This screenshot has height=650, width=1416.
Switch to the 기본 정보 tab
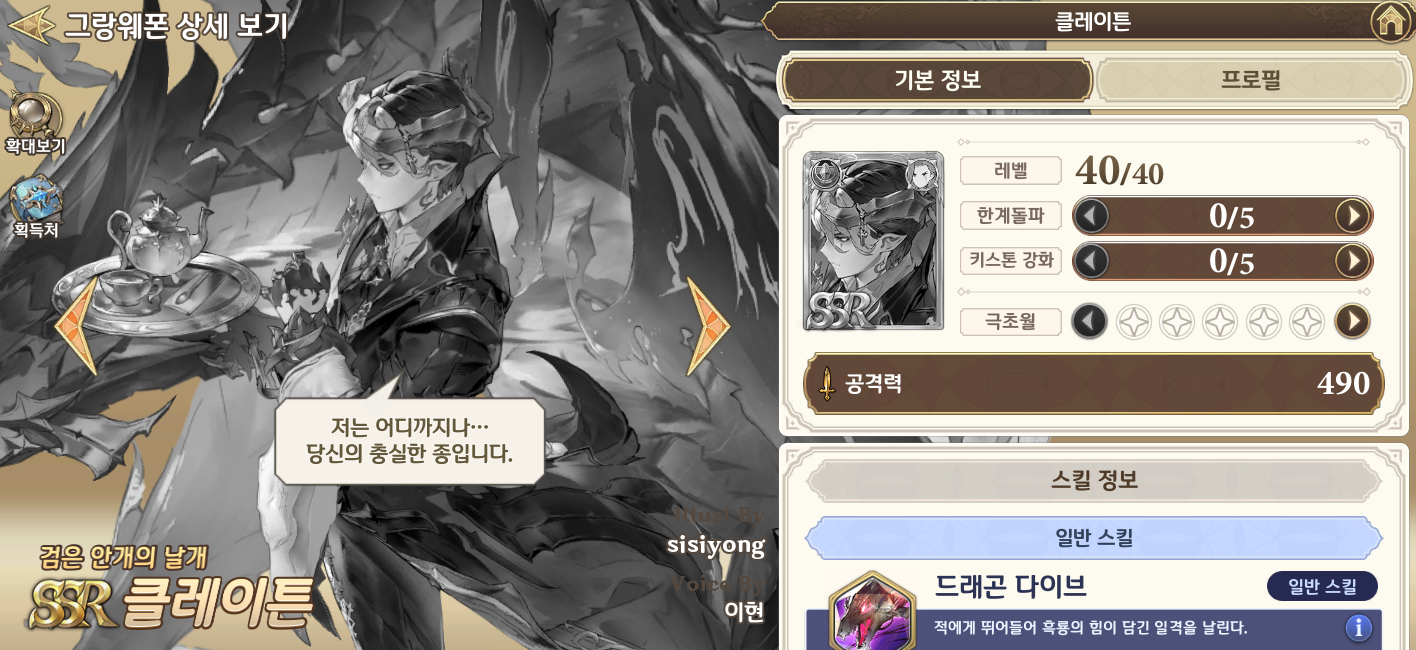(937, 81)
